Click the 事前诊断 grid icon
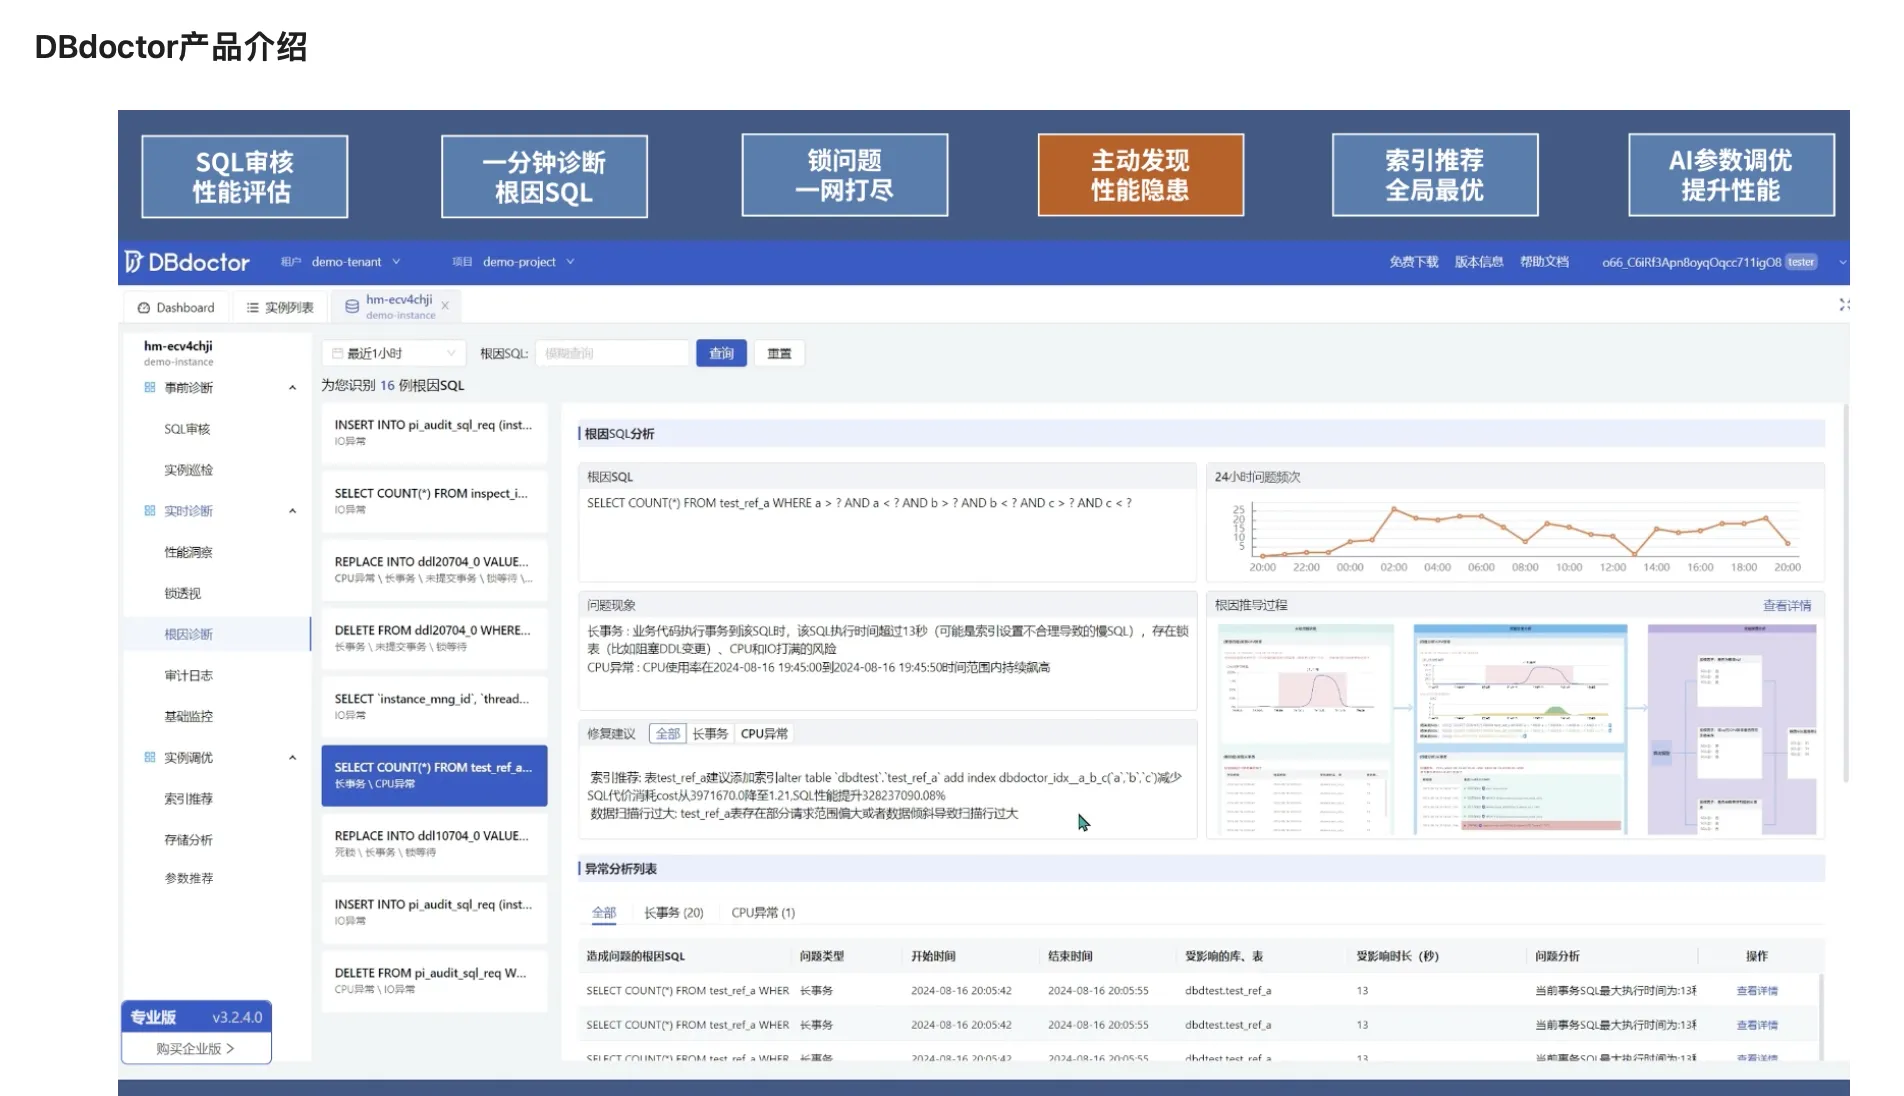 150,387
